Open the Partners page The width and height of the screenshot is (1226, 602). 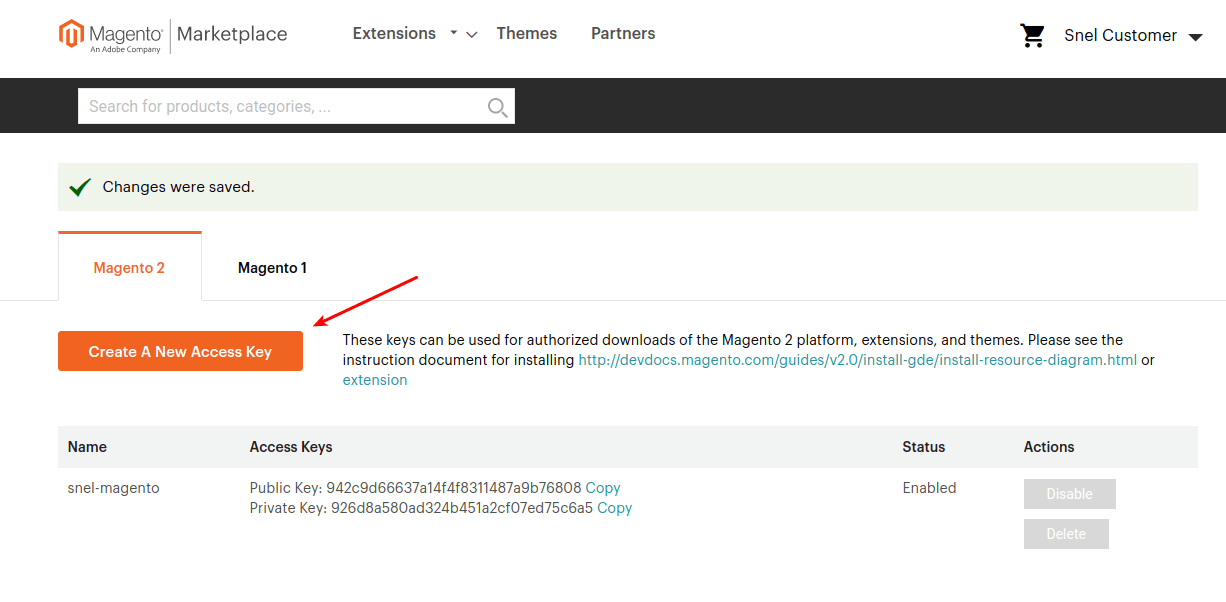pyautogui.click(x=623, y=34)
